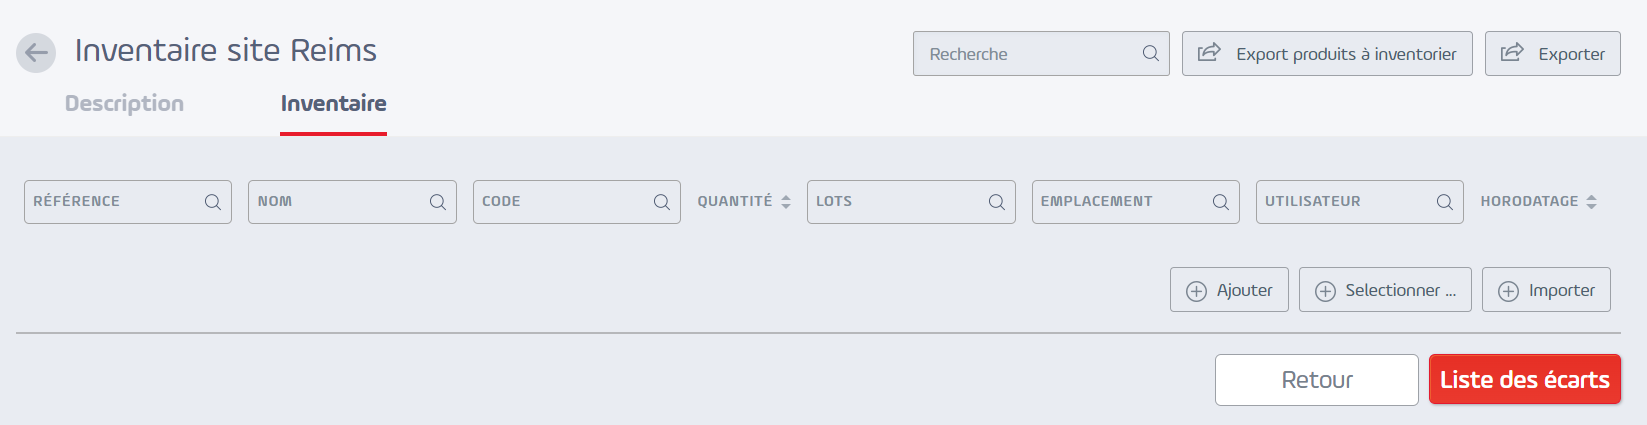Click the search icon in UTILISATEUR filter

[x=1445, y=202]
